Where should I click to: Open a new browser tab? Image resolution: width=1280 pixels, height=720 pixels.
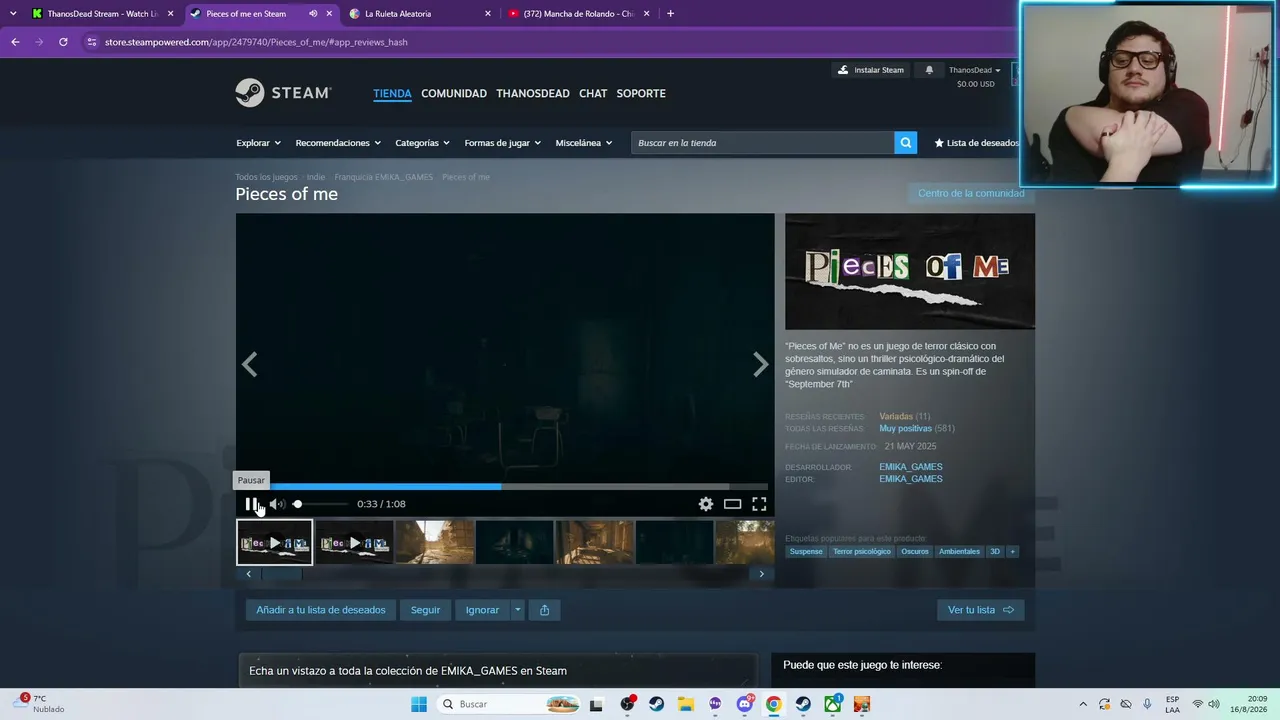tap(670, 14)
